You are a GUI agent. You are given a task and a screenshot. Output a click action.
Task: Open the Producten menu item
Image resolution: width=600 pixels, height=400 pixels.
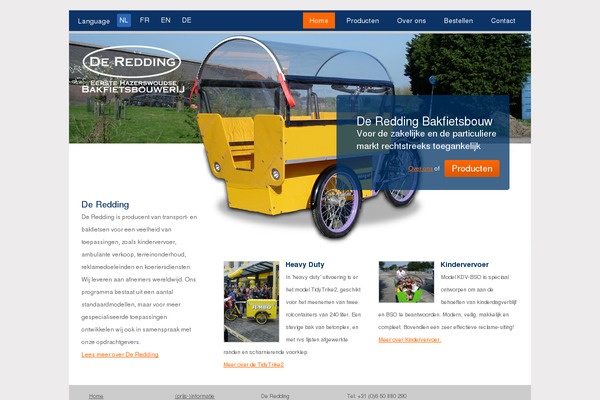coord(362,21)
